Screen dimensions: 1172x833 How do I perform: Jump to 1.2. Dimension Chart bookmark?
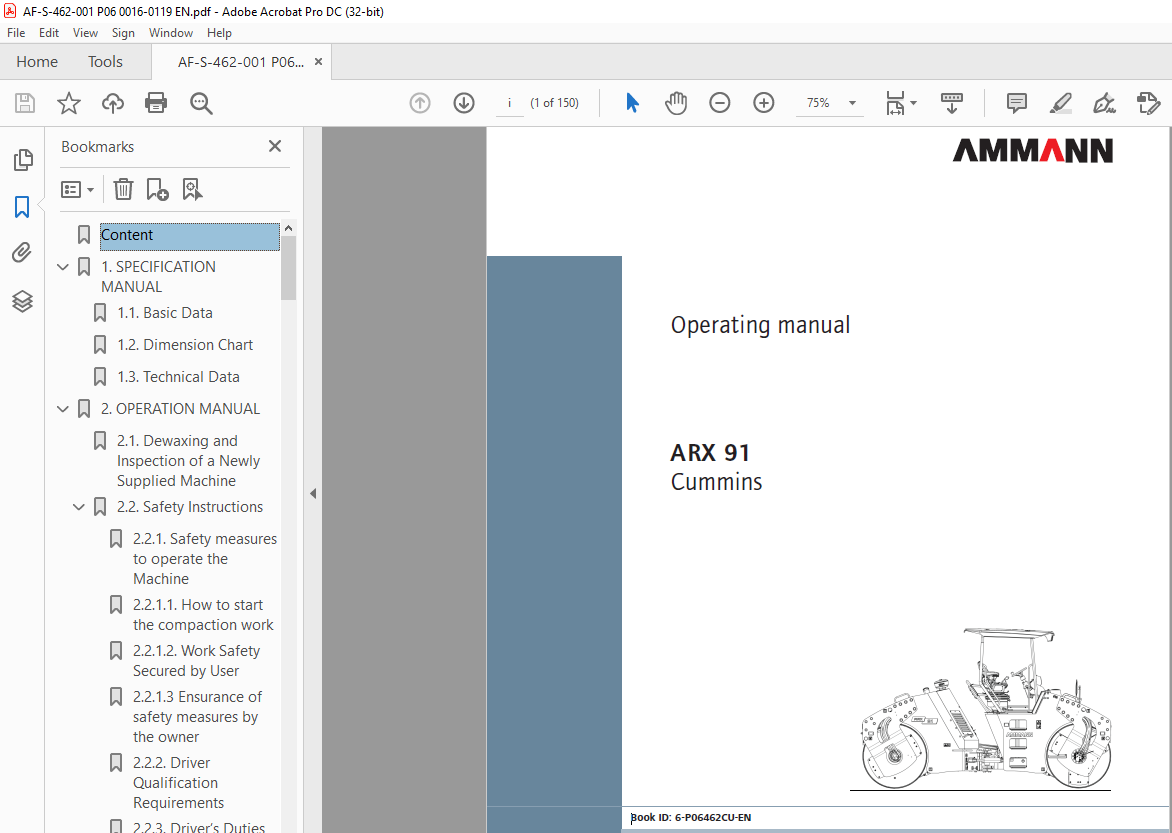click(185, 345)
